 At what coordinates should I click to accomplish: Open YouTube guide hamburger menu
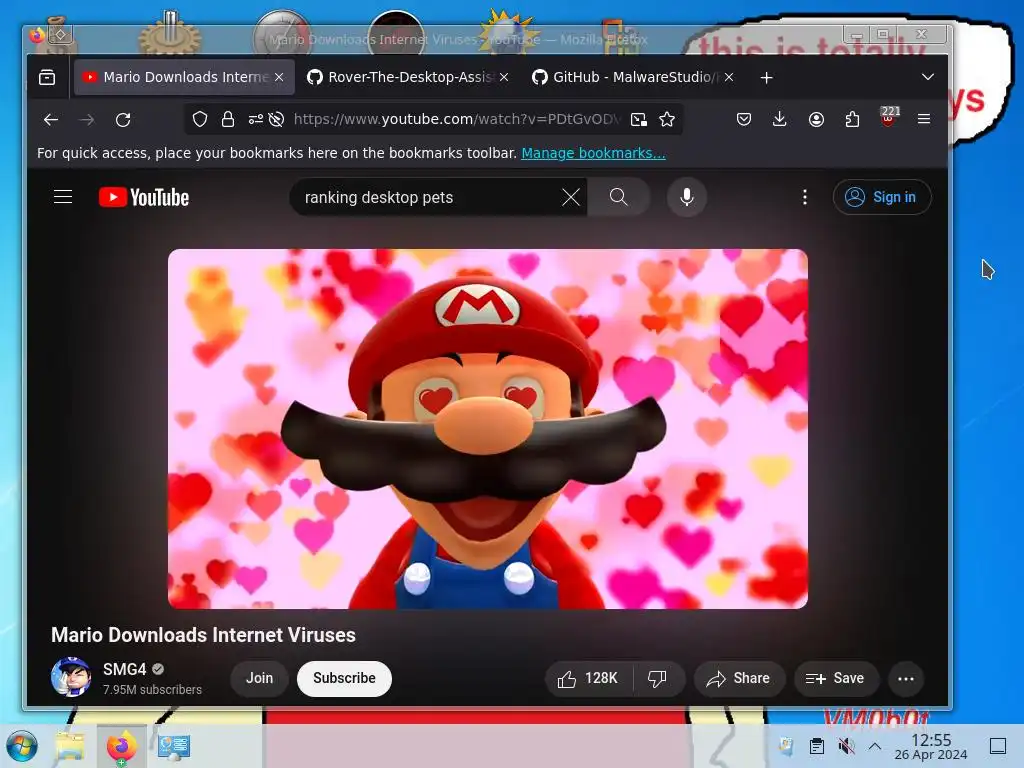click(63, 197)
